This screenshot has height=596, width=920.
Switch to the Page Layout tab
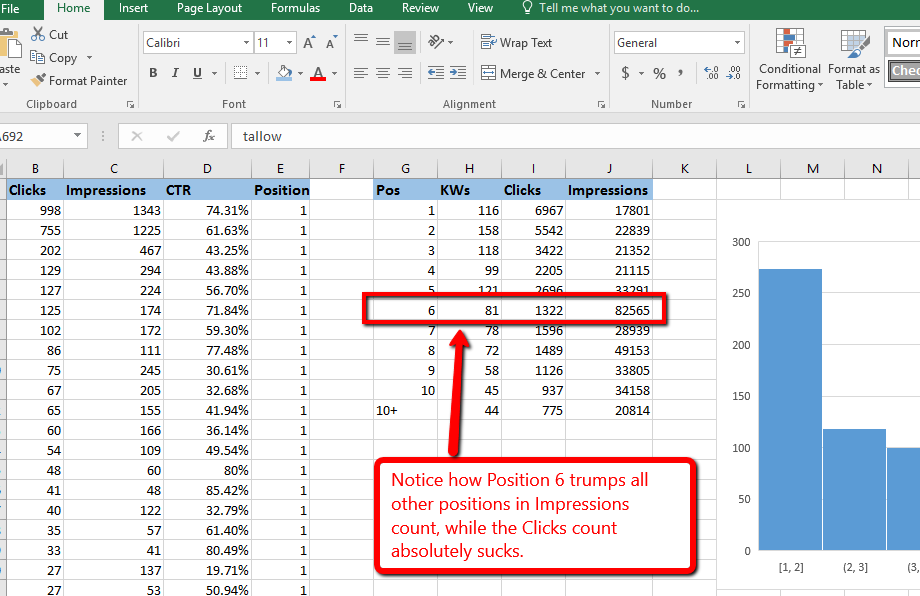[209, 8]
